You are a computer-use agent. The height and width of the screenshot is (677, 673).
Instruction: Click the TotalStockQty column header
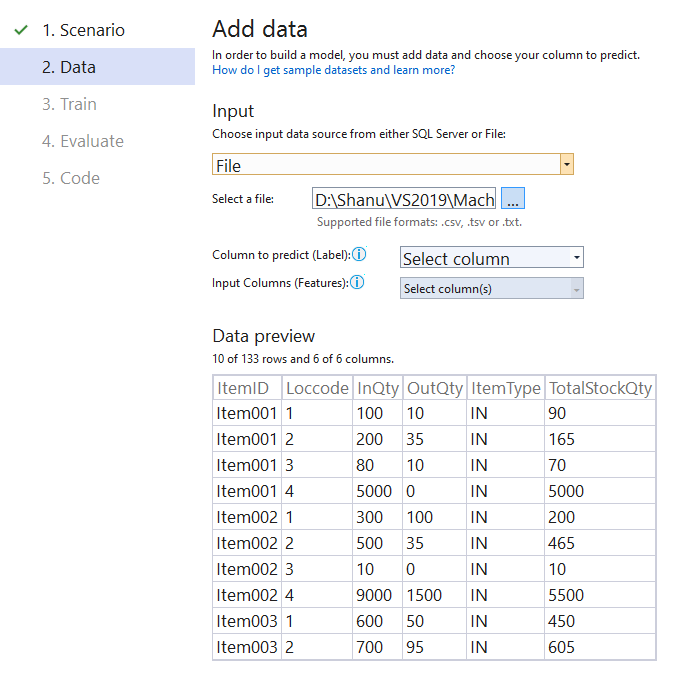pos(600,388)
